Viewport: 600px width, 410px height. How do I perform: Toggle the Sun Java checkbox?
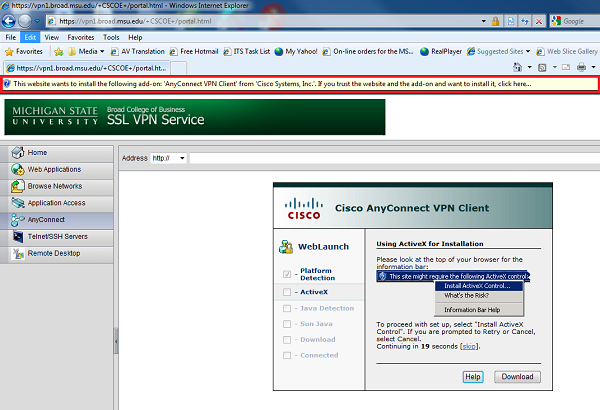click(x=287, y=324)
